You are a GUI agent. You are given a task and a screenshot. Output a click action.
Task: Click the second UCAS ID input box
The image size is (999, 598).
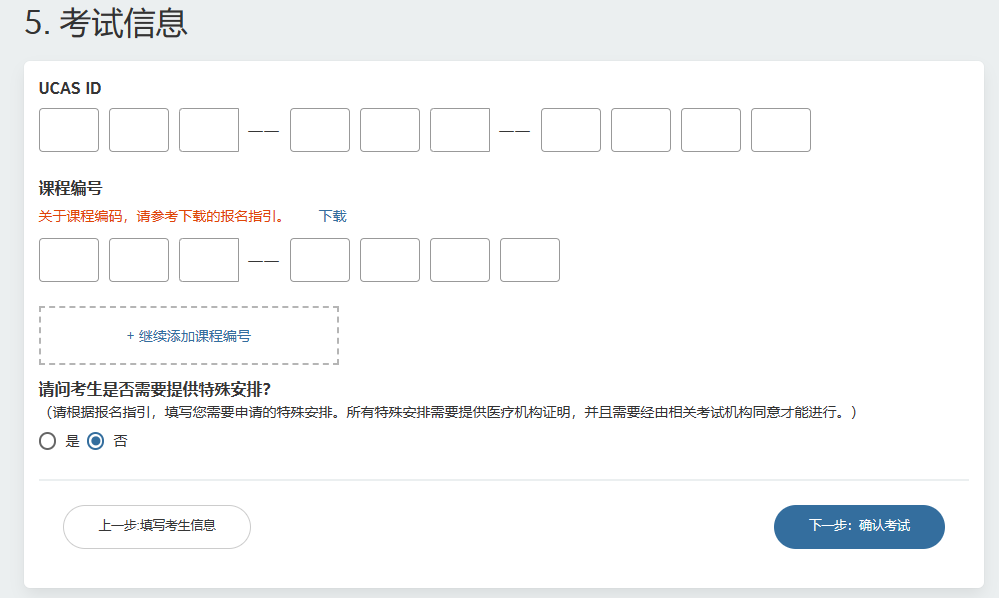pos(139,130)
